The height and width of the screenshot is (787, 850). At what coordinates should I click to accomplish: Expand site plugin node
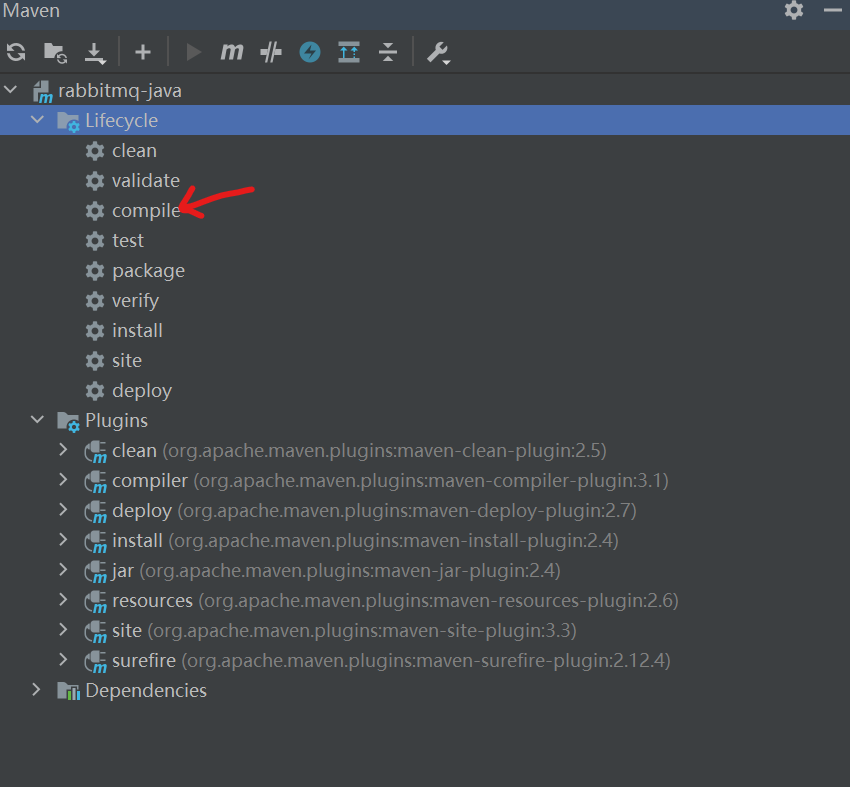(x=63, y=629)
